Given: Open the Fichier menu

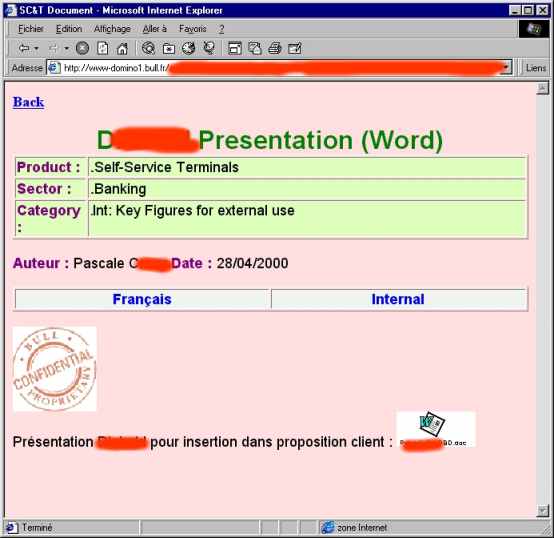Looking at the screenshot, I should coord(31,29).
